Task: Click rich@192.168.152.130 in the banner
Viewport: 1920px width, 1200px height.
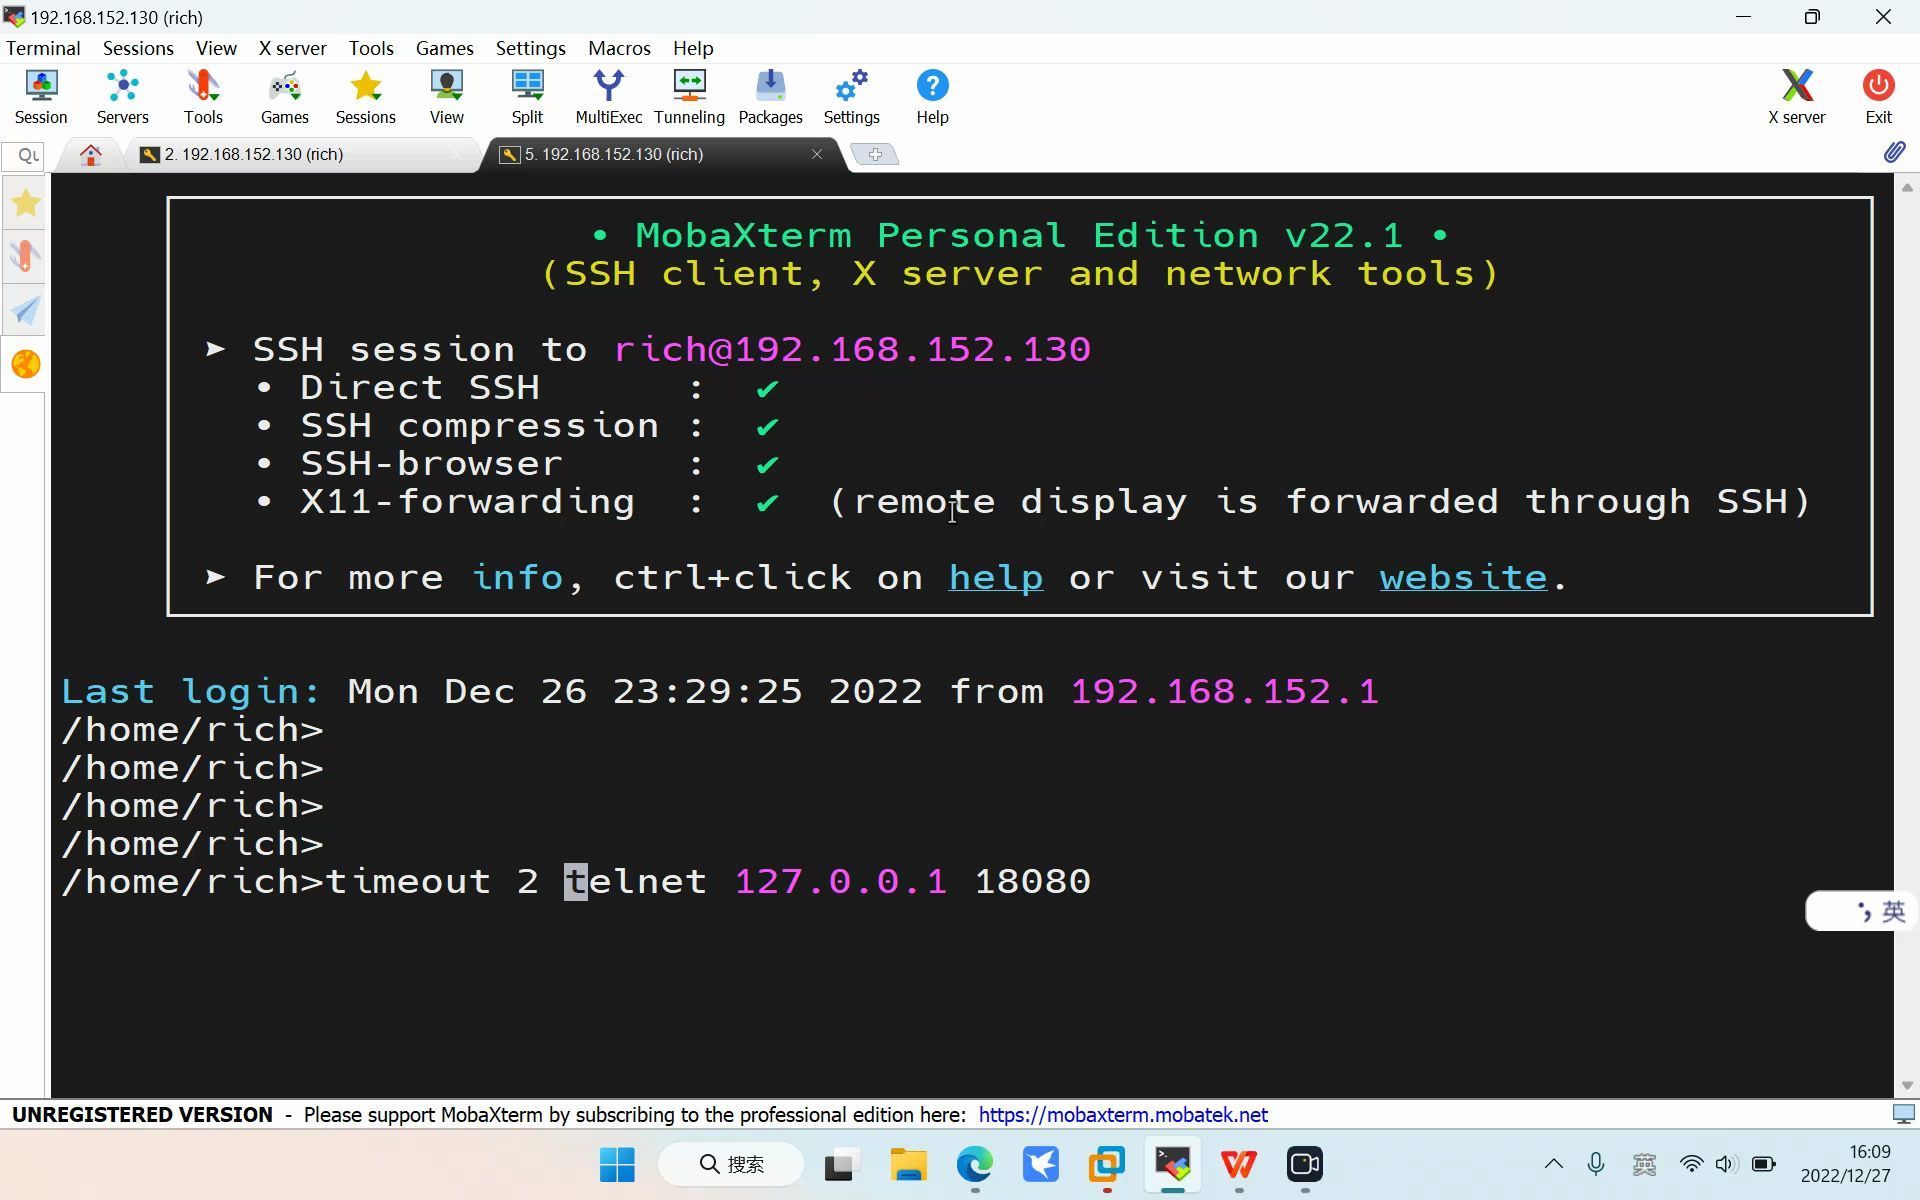Action: tap(852, 350)
